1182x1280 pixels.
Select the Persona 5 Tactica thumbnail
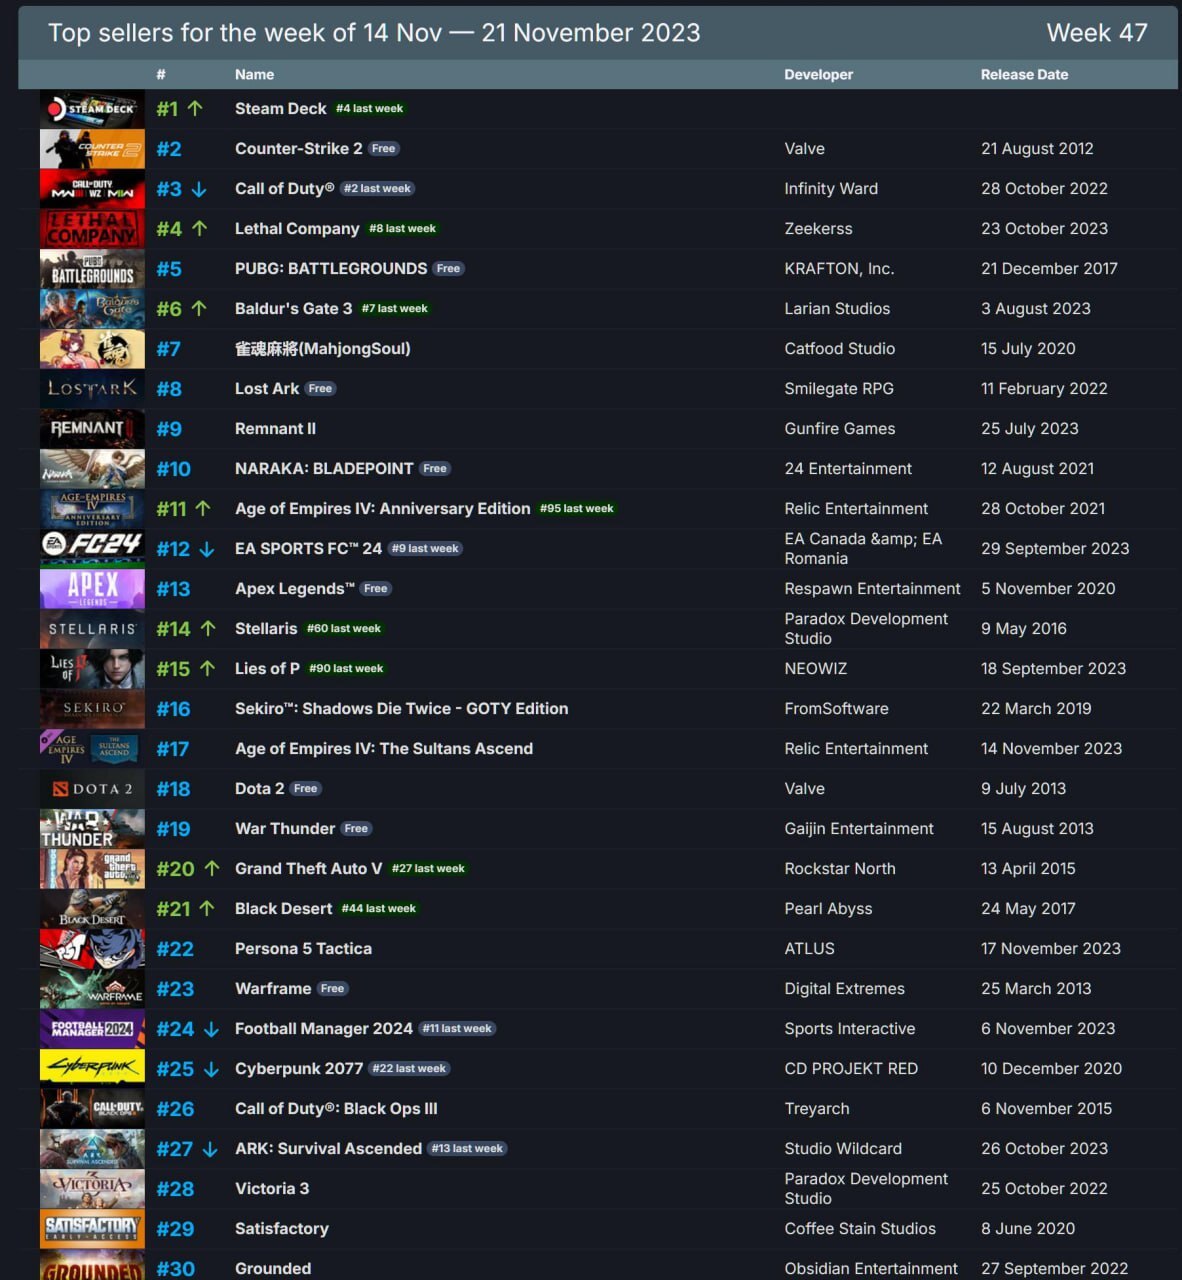[92, 949]
